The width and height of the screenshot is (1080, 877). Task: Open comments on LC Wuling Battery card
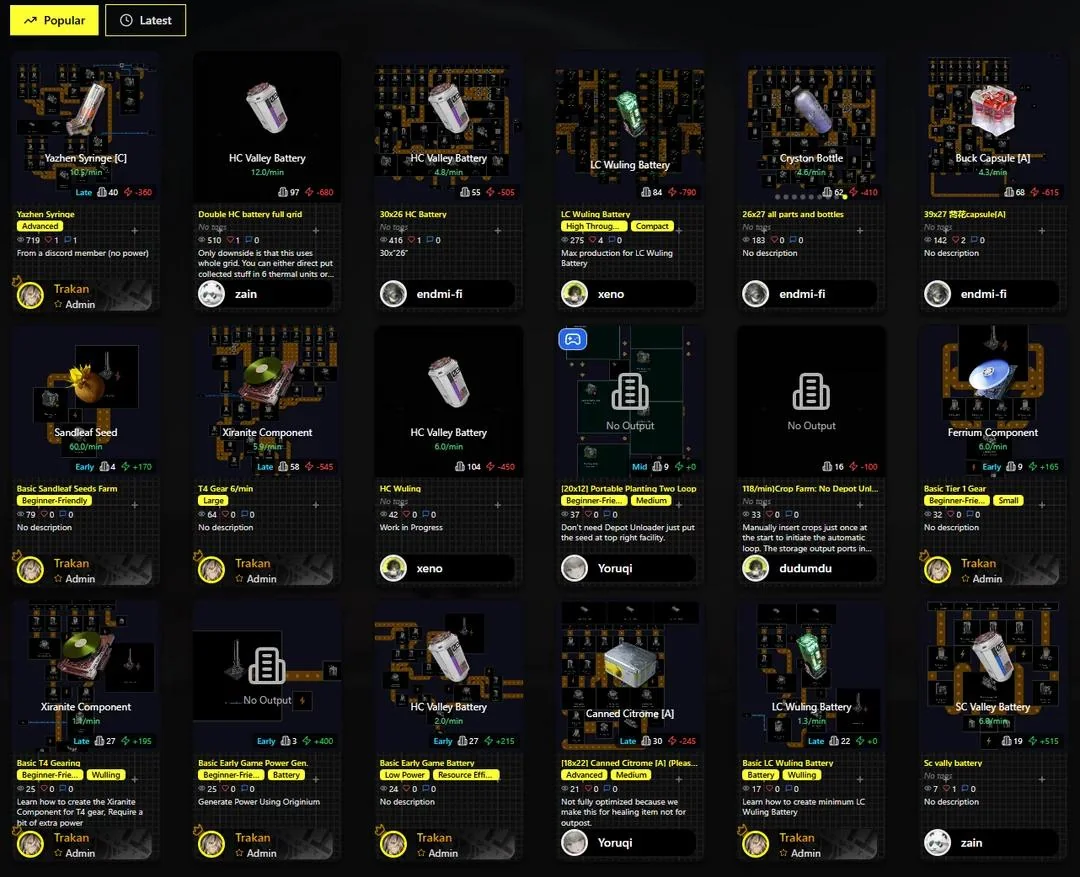point(612,240)
